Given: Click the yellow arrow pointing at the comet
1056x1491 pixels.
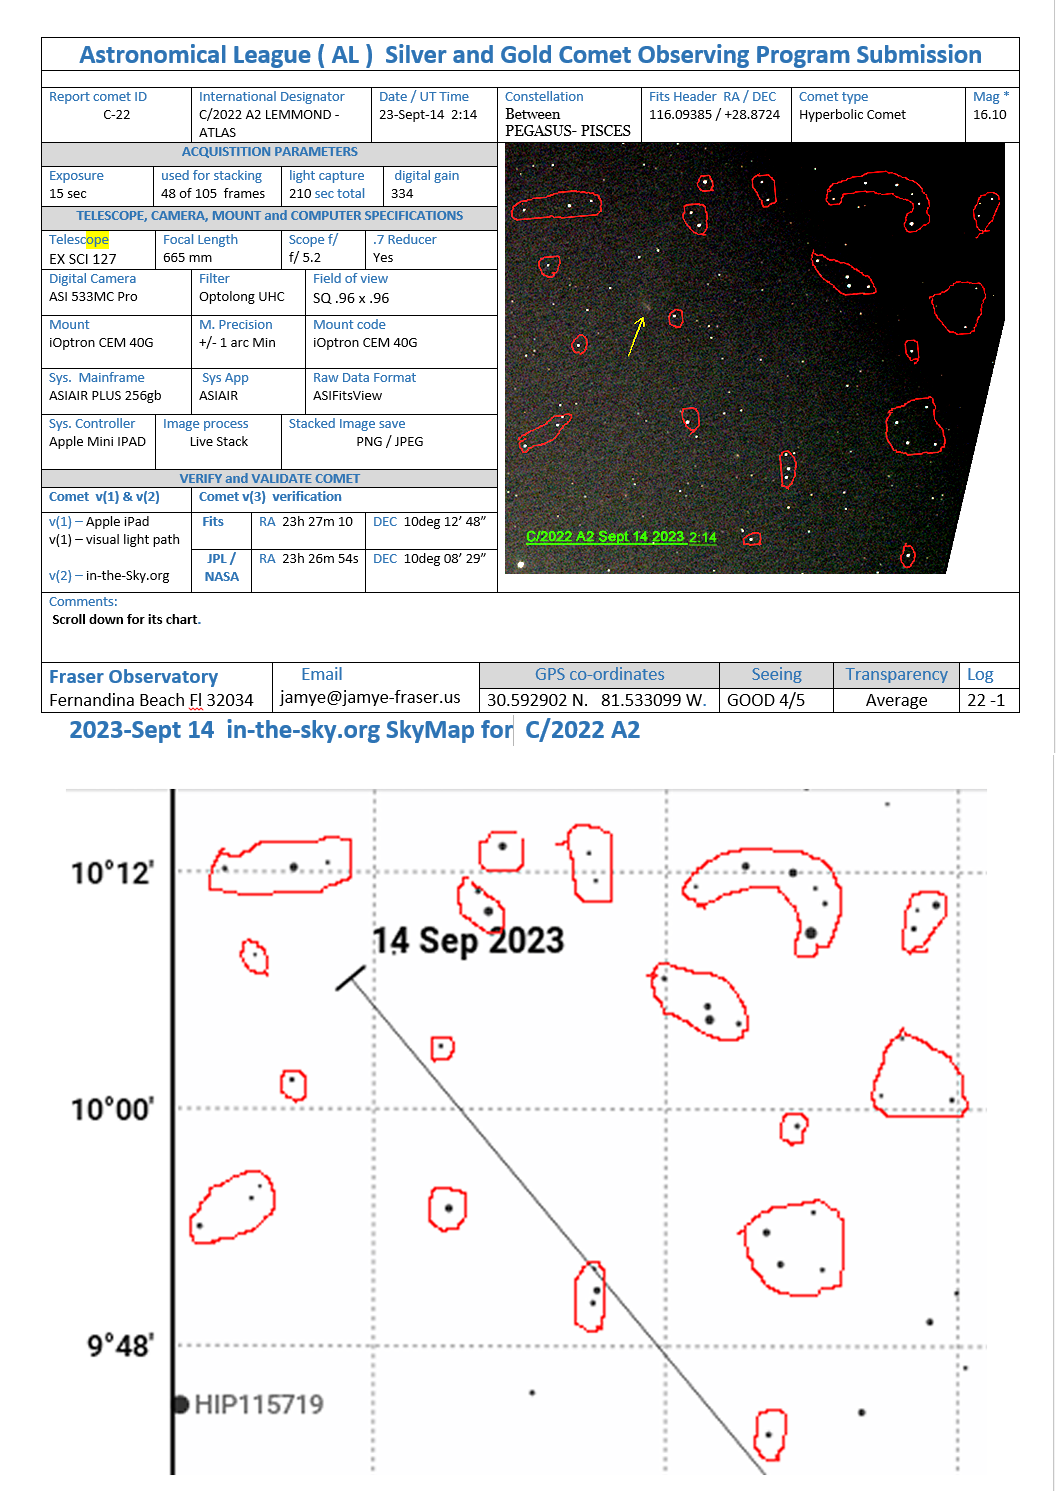Looking at the screenshot, I should point(635,337).
